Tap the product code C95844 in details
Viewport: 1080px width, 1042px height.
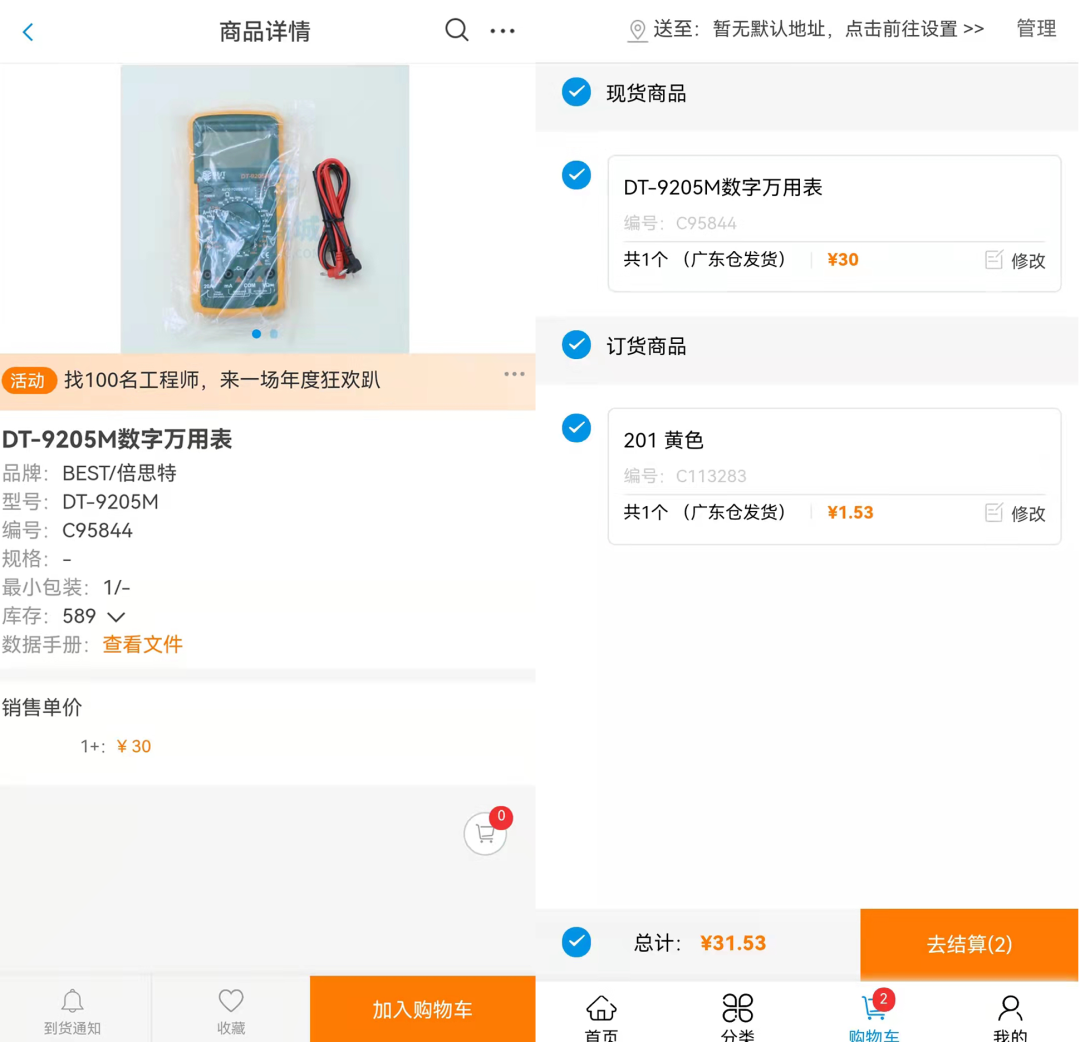pos(97,530)
